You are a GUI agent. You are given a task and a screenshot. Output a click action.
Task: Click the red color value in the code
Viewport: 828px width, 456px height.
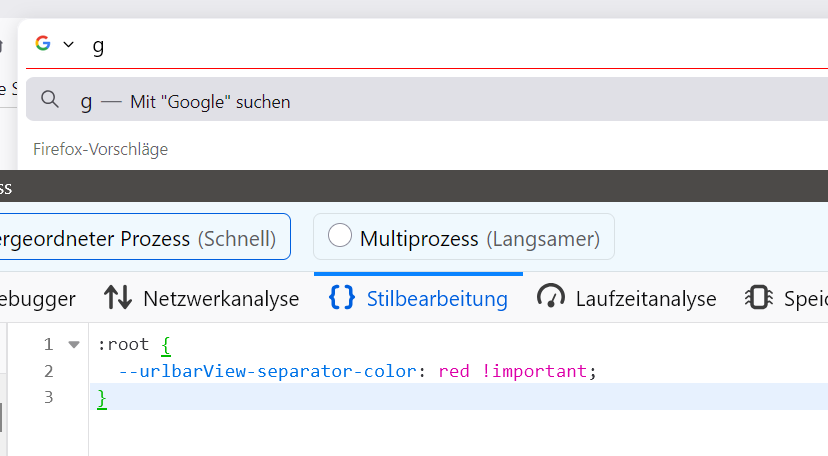pos(454,371)
